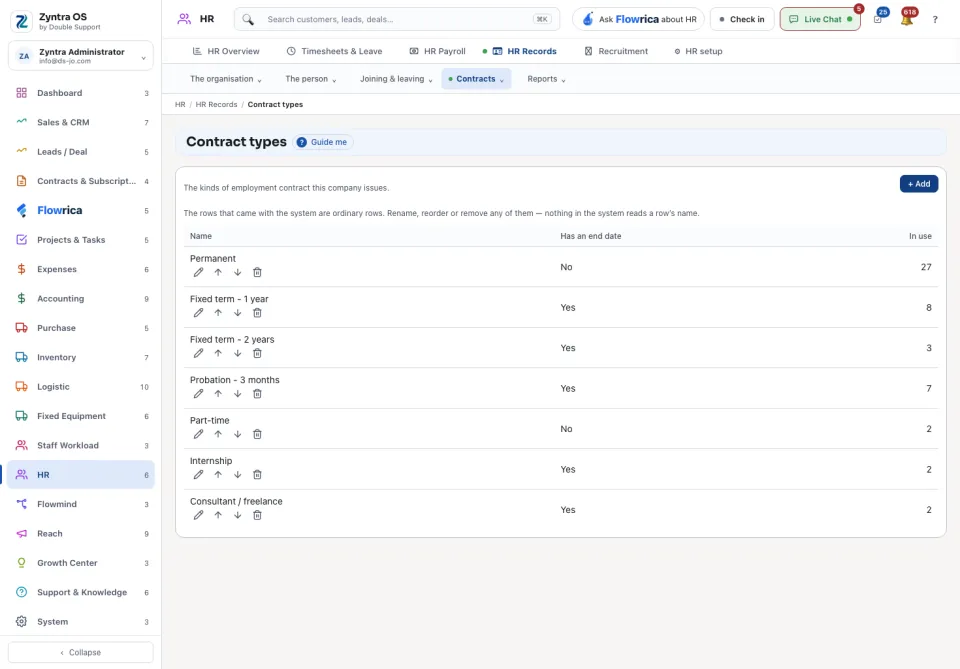Expand the Zyntra Administrator account dropdown
The width and height of the screenshot is (960, 669).
pos(81,56)
